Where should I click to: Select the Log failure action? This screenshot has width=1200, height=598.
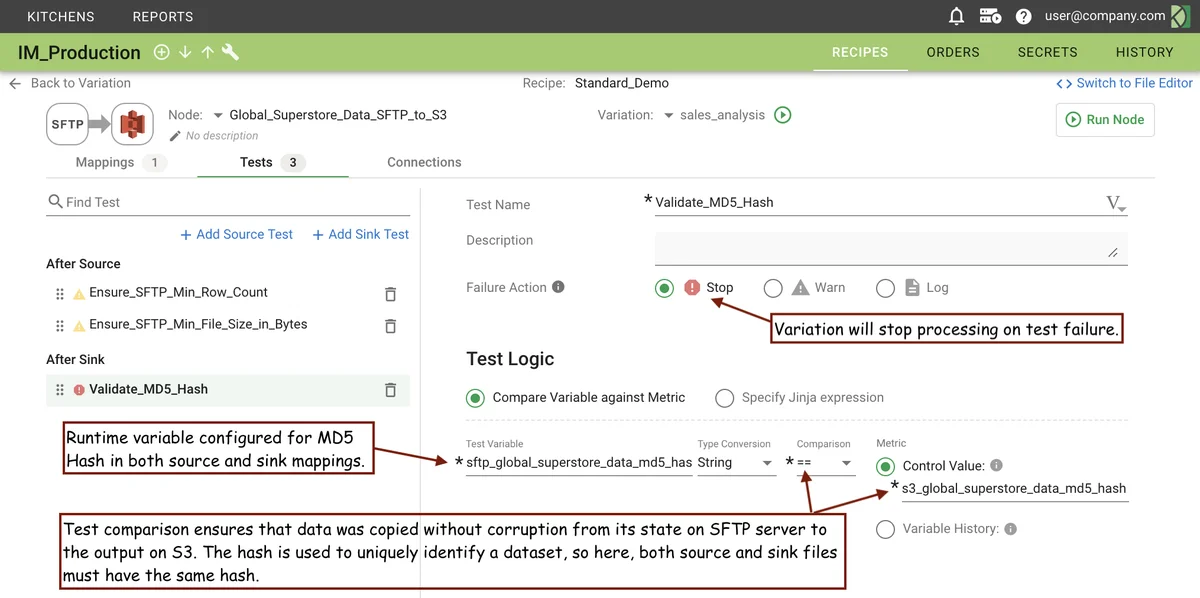point(885,288)
